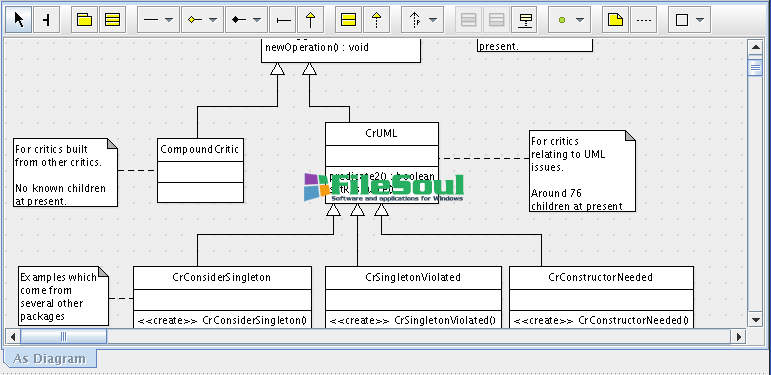The height and width of the screenshot is (375, 771).
Task: Pick the dashed Comment Link tool
Action: (643, 20)
